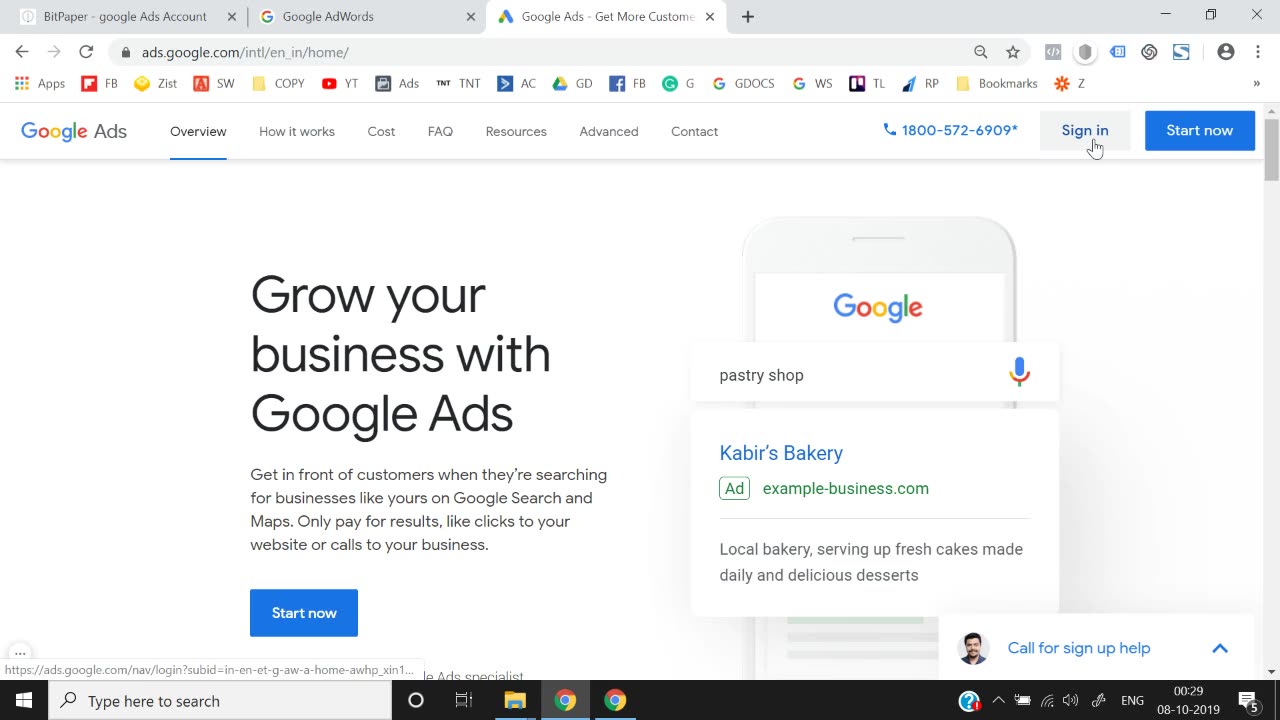Open the RP bookmark
Screen dimensions: 1280x720
921,84
